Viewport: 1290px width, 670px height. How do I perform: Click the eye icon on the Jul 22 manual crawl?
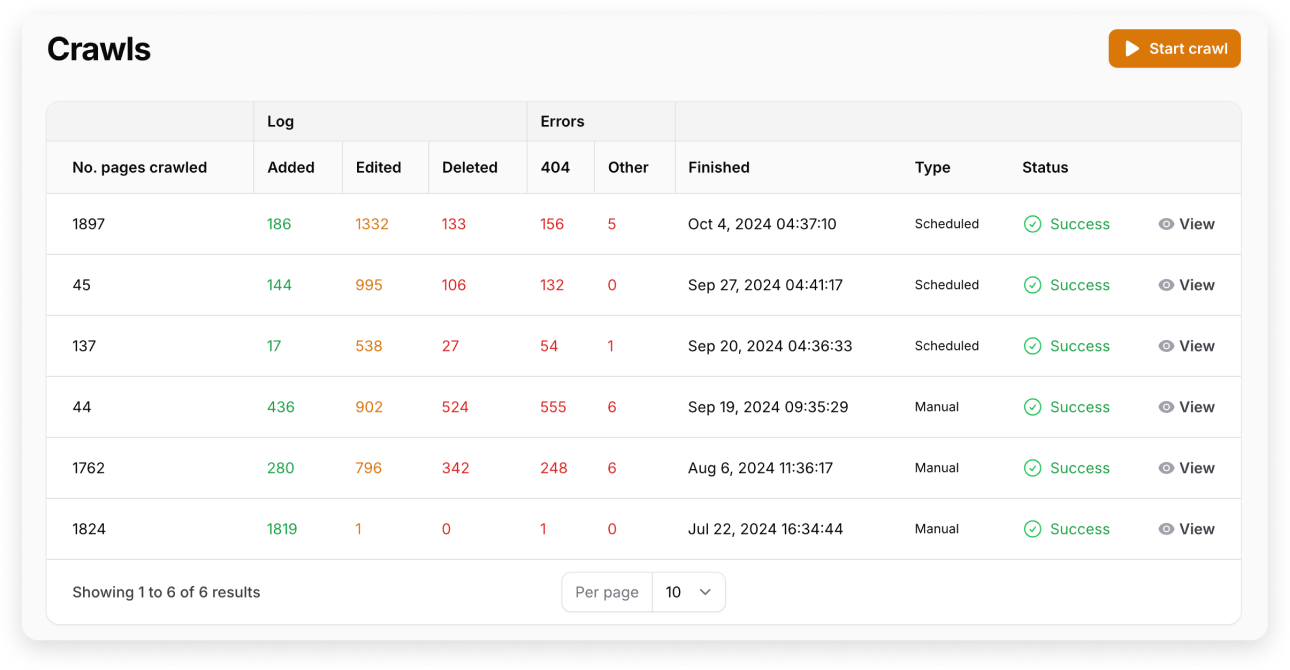[x=1164, y=529]
